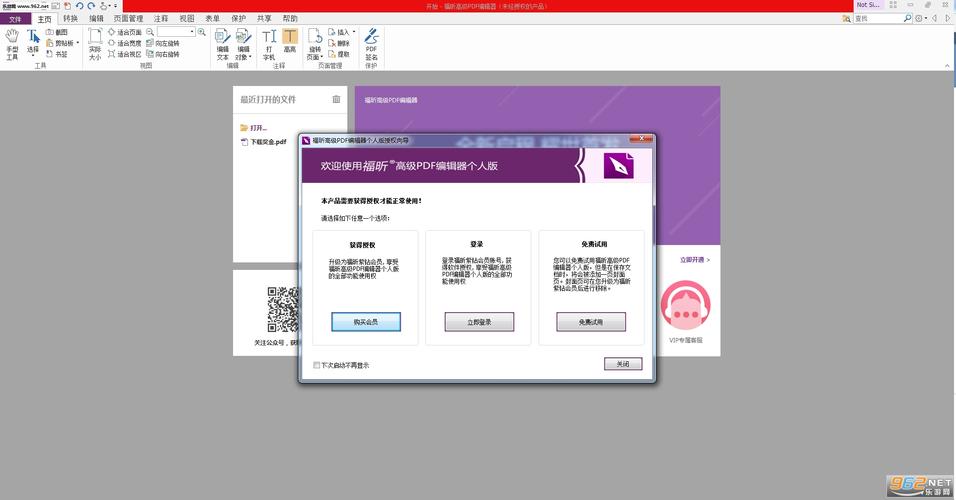This screenshot has height=500, width=956.
Task: Click the VIP customer service headset icon
Action: click(x=685, y=305)
